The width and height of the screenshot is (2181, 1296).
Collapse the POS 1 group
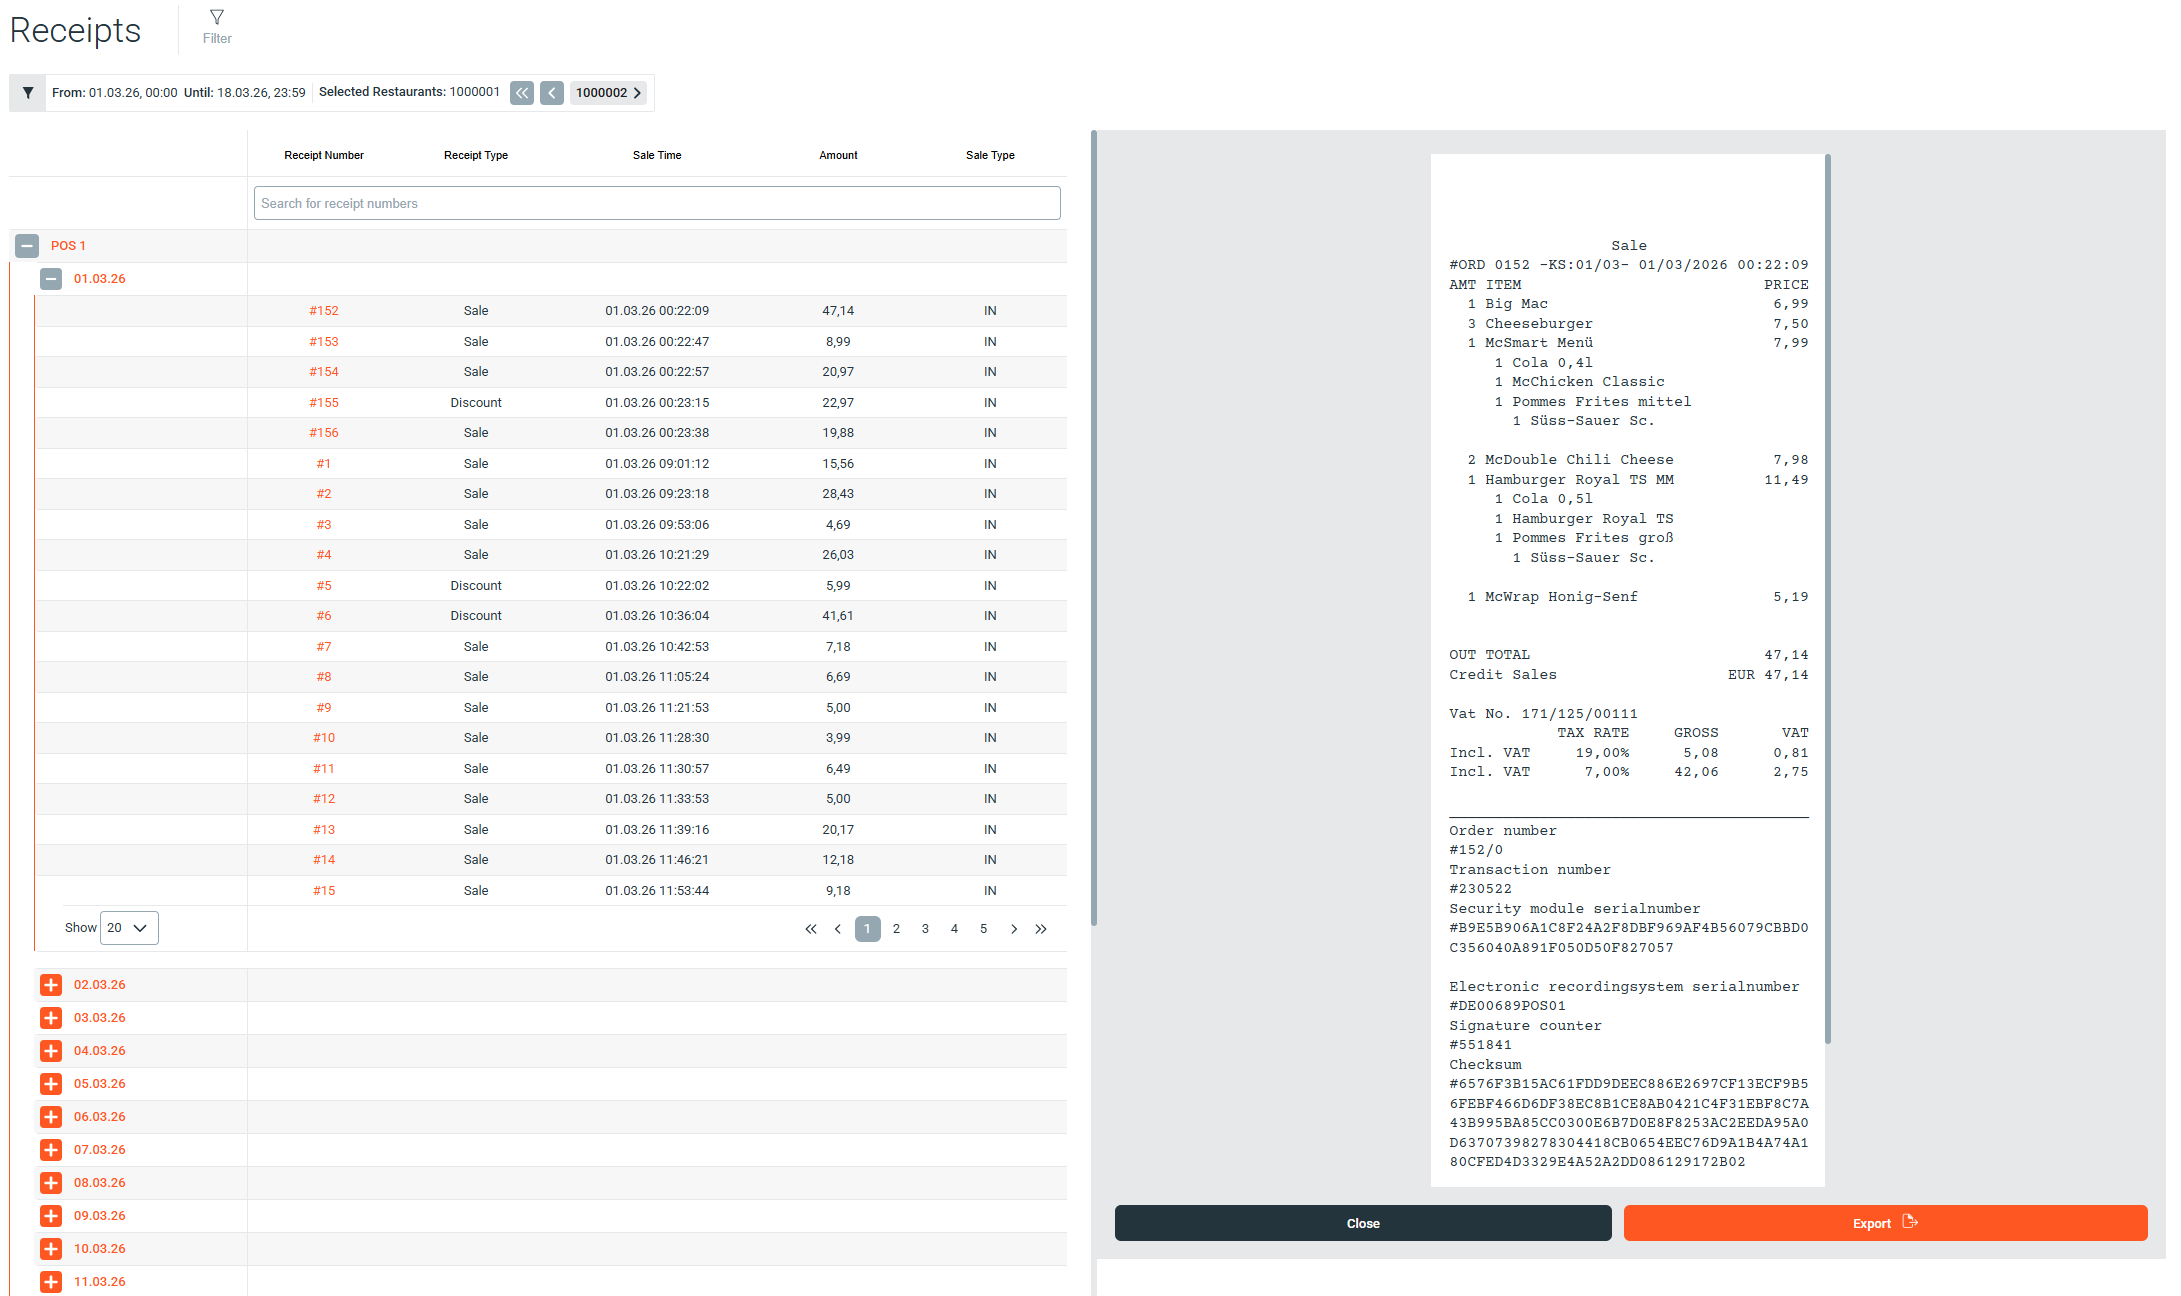(27, 245)
